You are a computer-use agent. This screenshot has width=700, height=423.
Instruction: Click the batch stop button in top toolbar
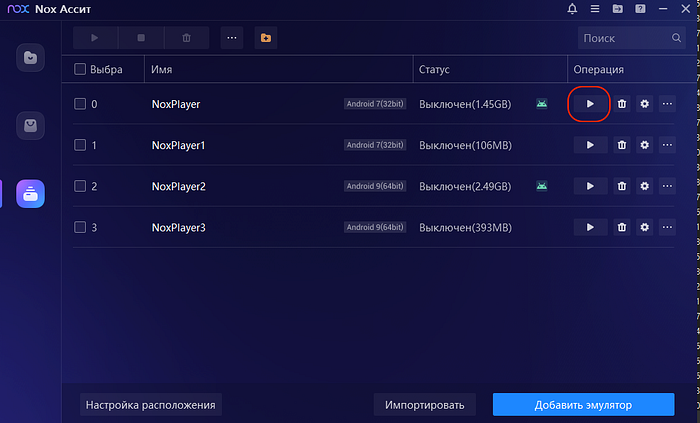(x=141, y=38)
